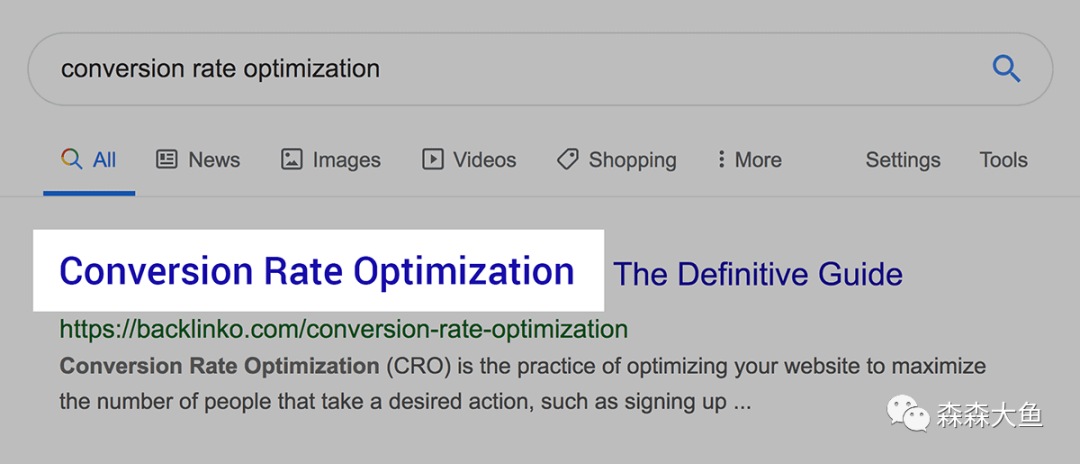
Task: Click the blue search magnifier icon
Action: (1006, 69)
